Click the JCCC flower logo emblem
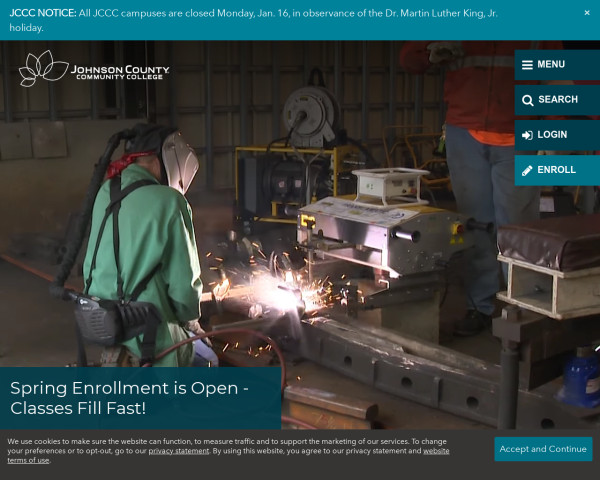600x480 pixels. (42, 69)
